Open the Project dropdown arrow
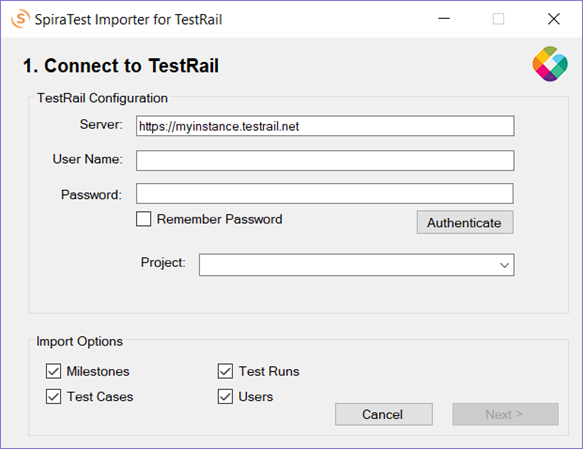The height and width of the screenshot is (449, 583). click(504, 265)
